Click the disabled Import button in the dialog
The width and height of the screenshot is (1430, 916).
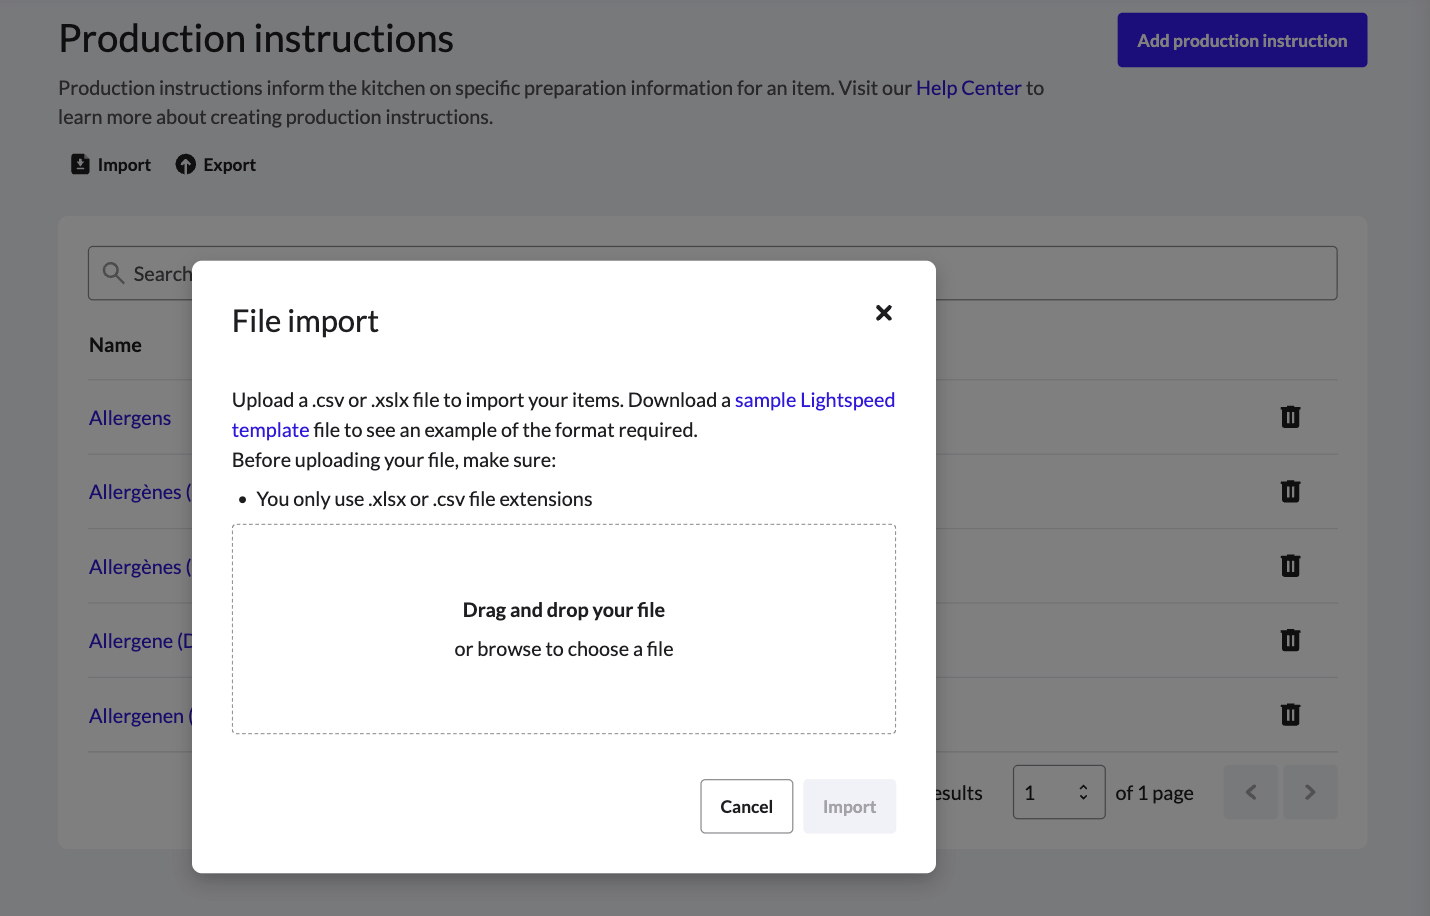849,806
